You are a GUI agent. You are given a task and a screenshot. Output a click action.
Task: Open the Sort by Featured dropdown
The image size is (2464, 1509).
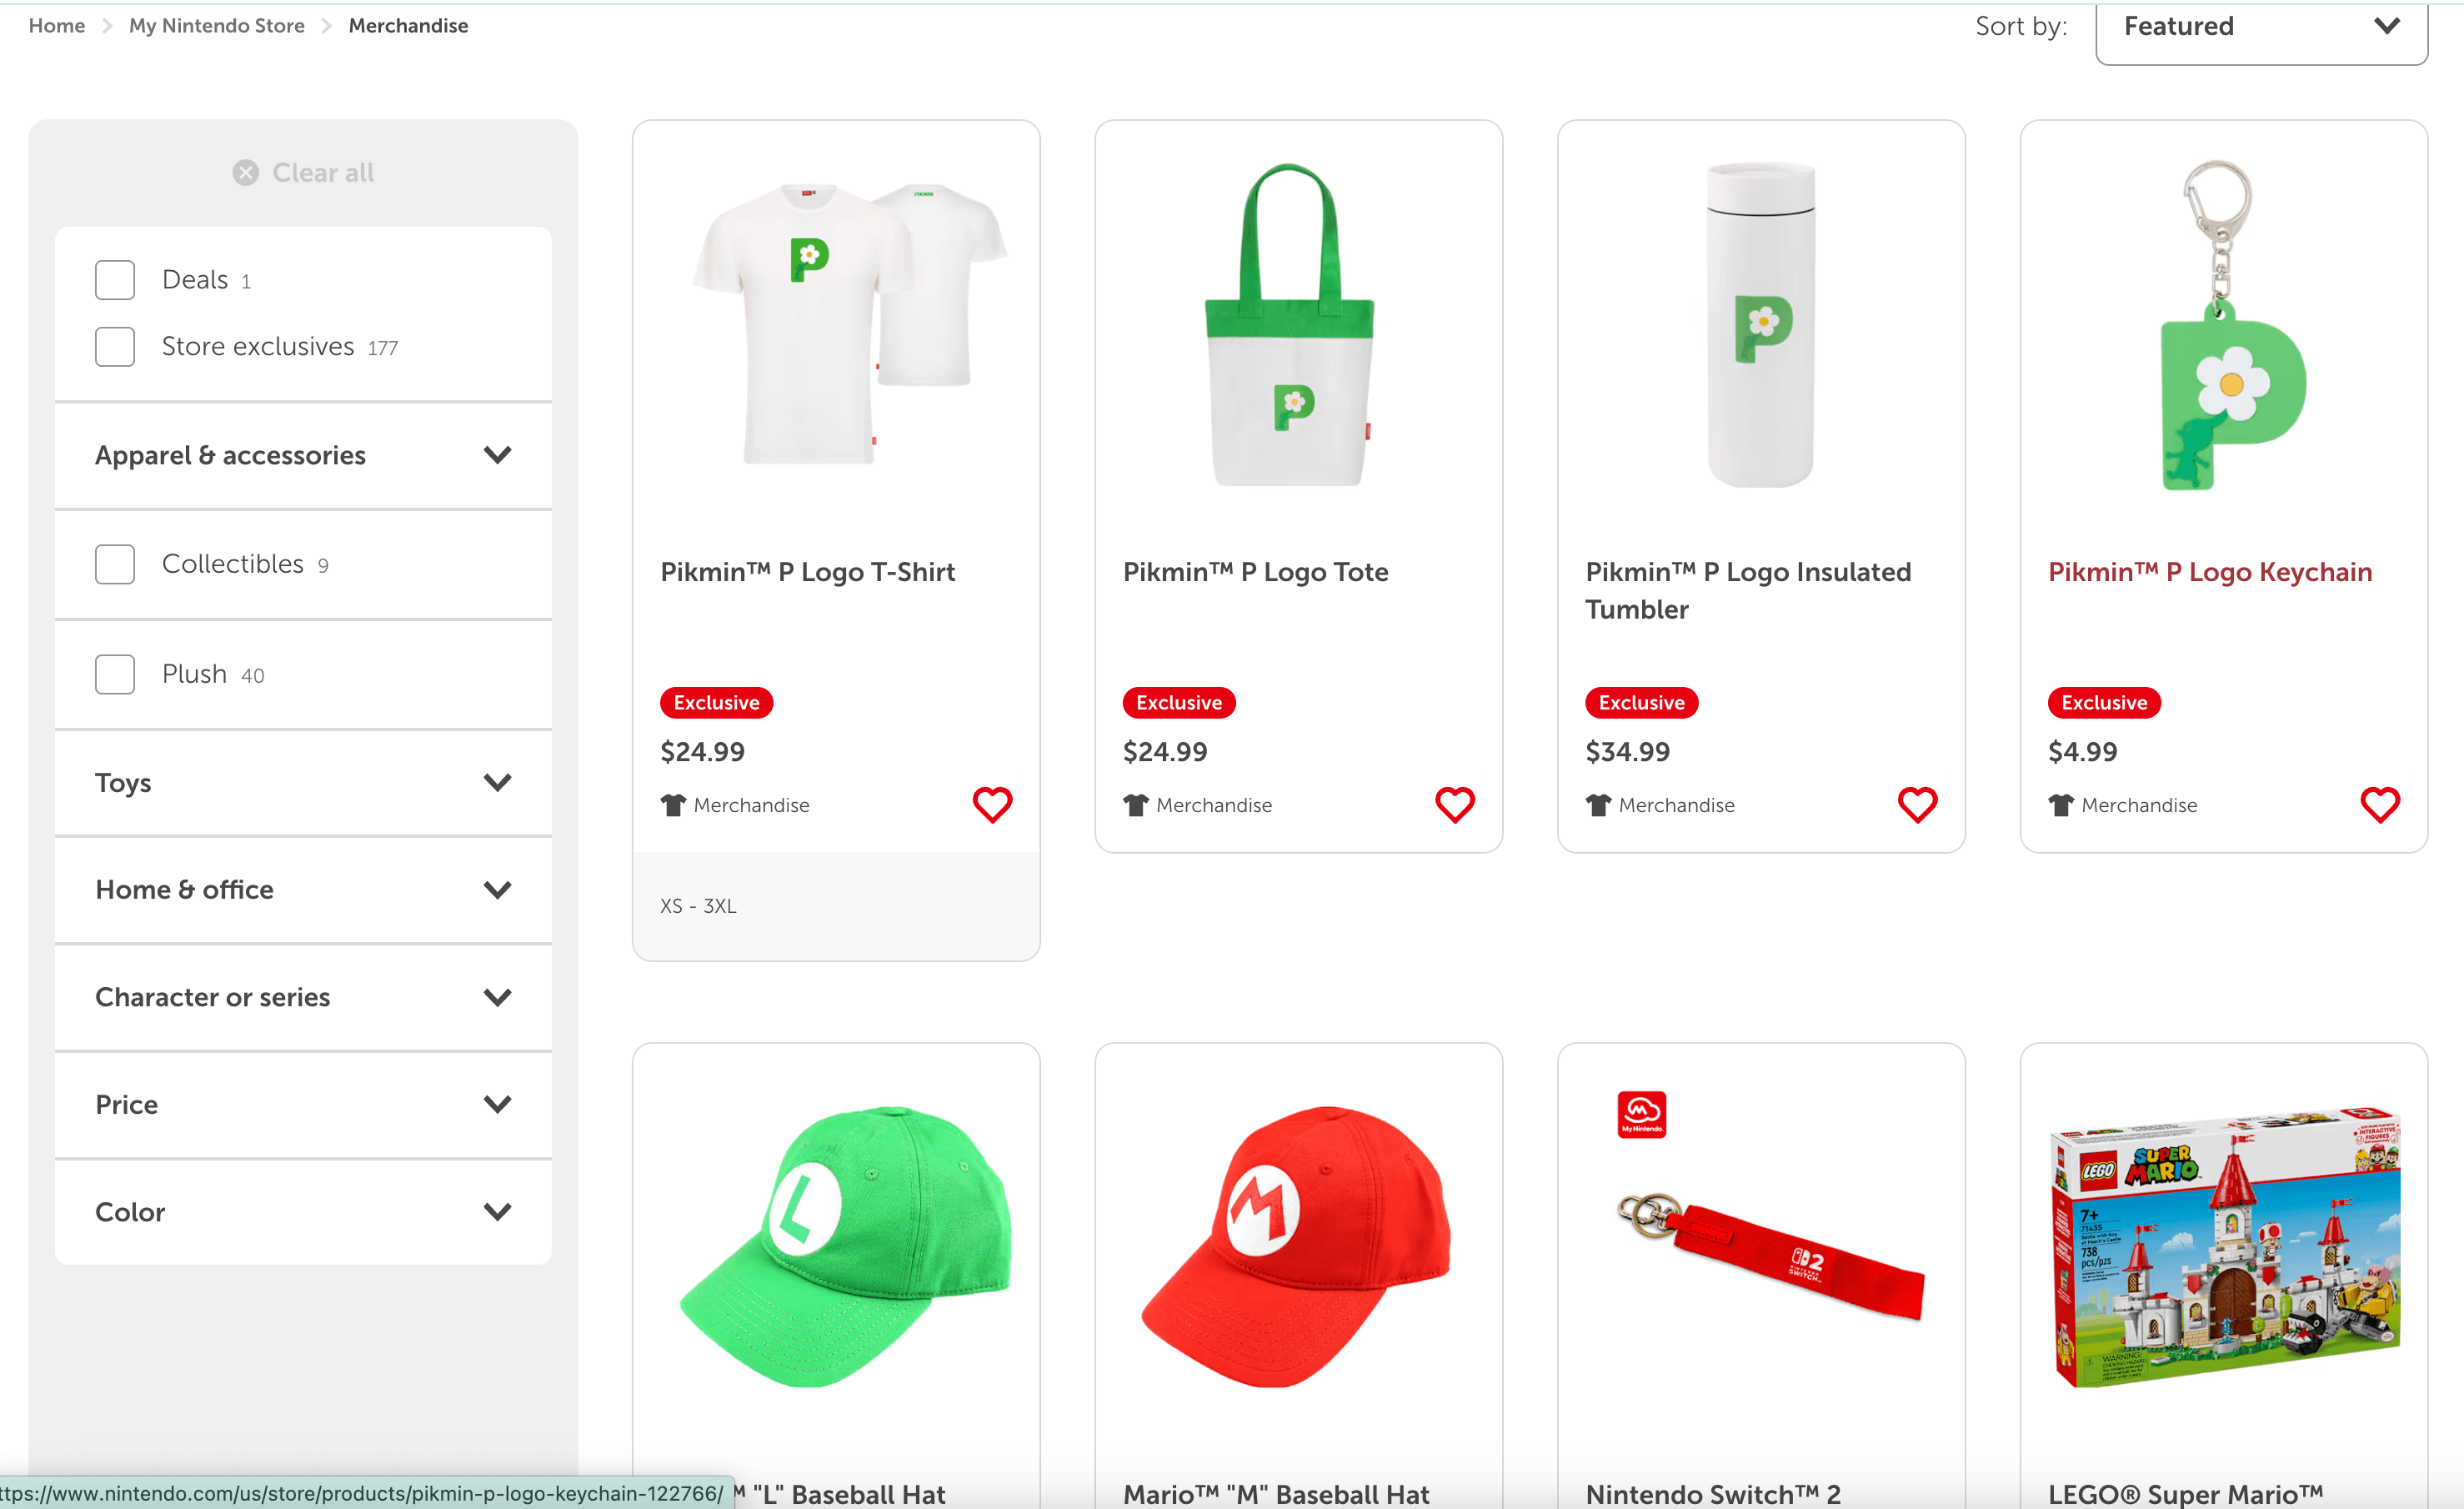coord(2260,28)
